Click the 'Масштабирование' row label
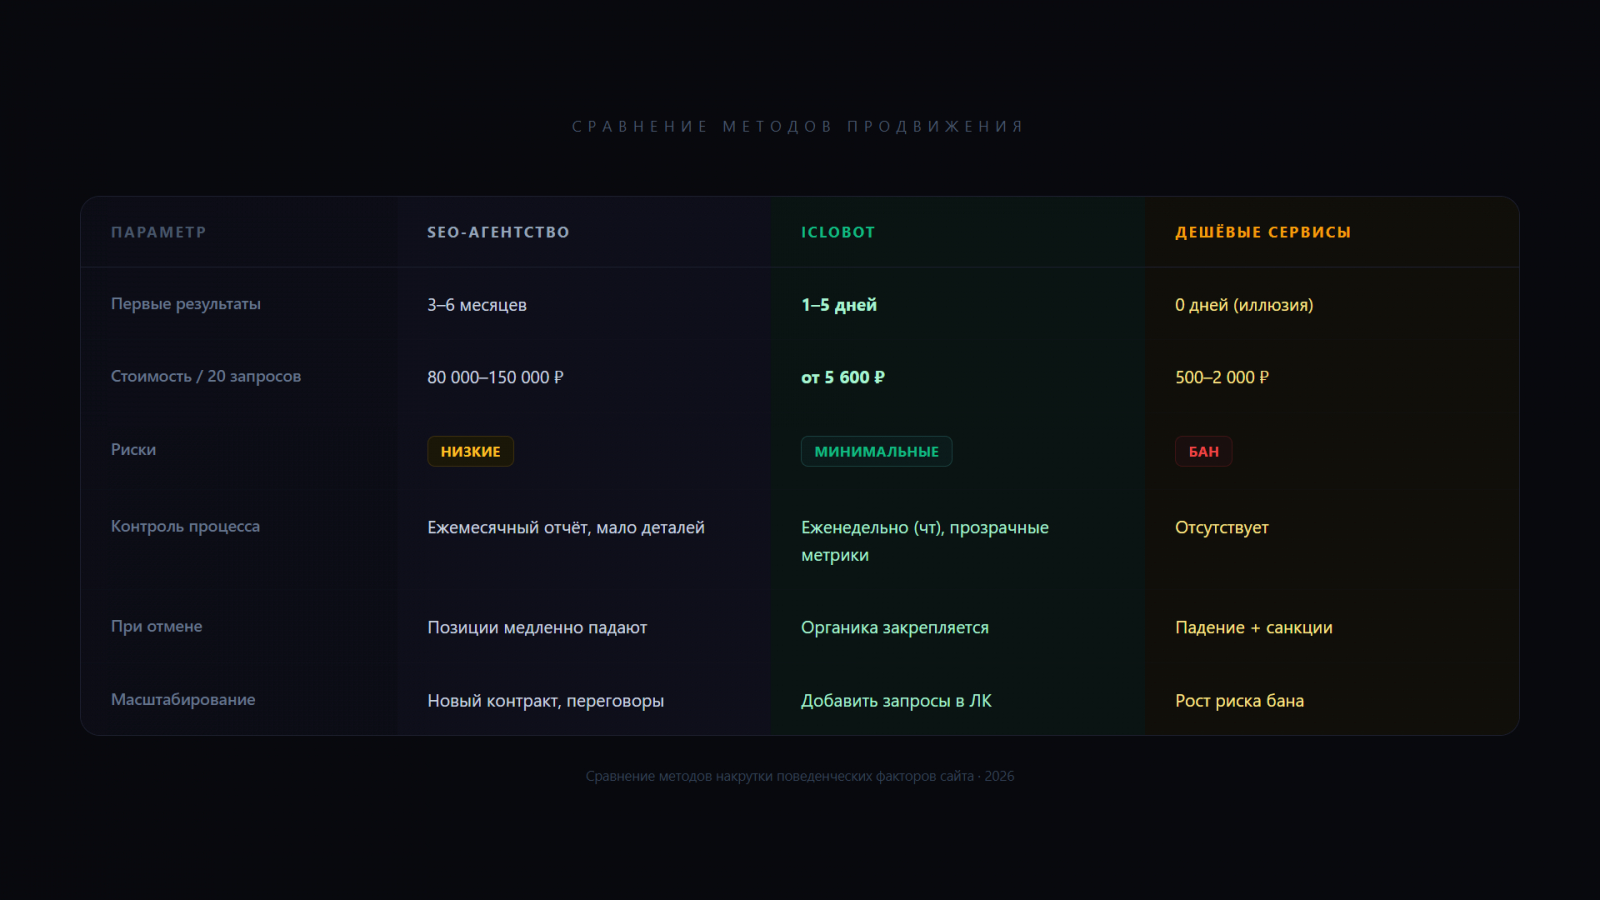 pyautogui.click(x=183, y=700)
